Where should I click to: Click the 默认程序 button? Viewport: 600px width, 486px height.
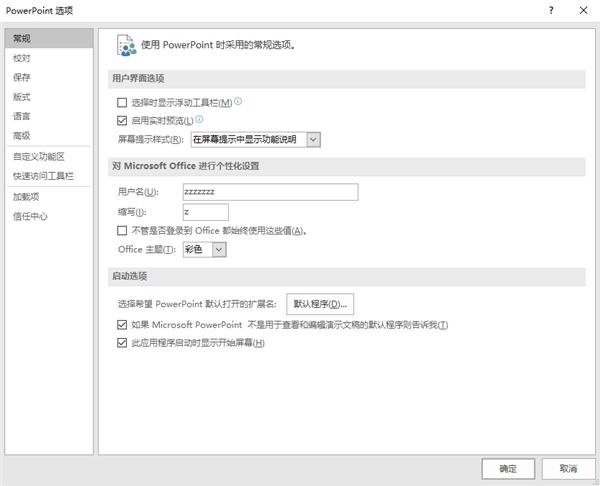coord(320,304)
